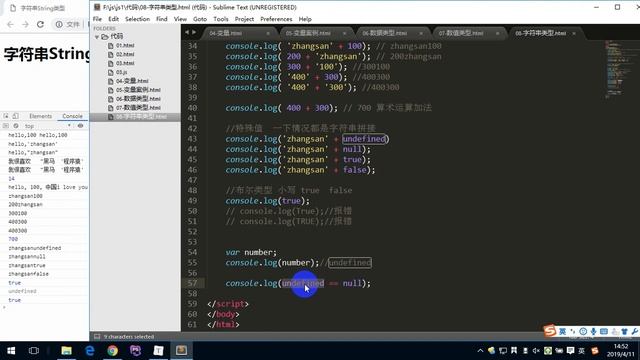The image size is (640, 360).
Task: Select 08-字符串类型.html in the sidebar
Action: click(x=141, y=117)
